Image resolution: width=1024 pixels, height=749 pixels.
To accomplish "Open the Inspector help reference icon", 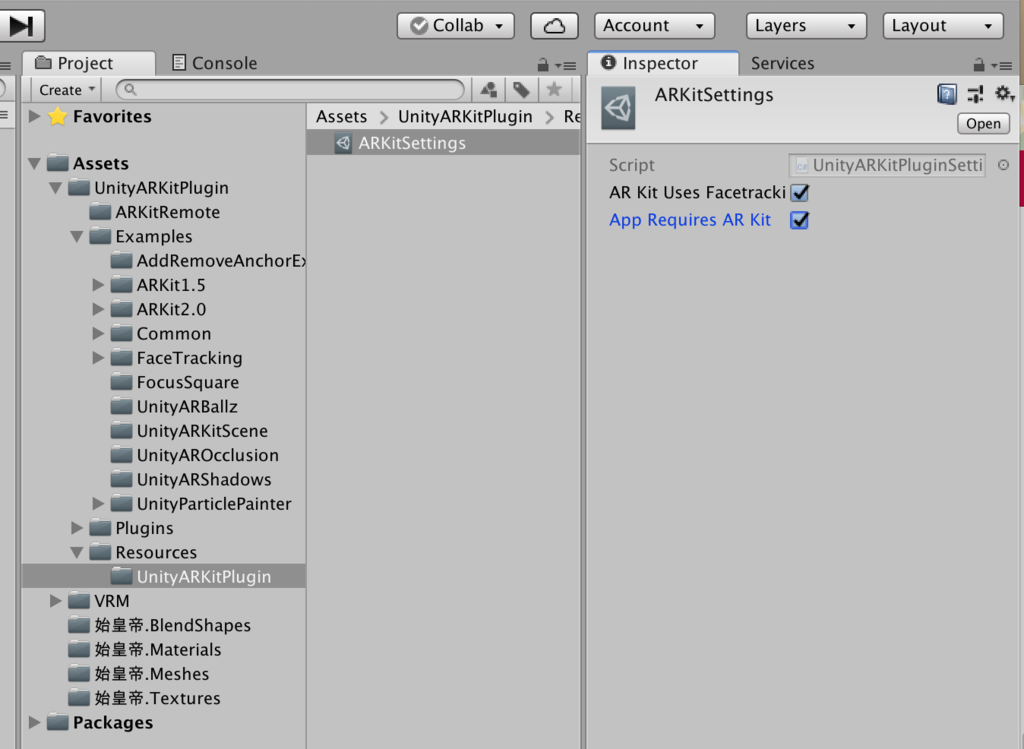I will tap(946, 95).
